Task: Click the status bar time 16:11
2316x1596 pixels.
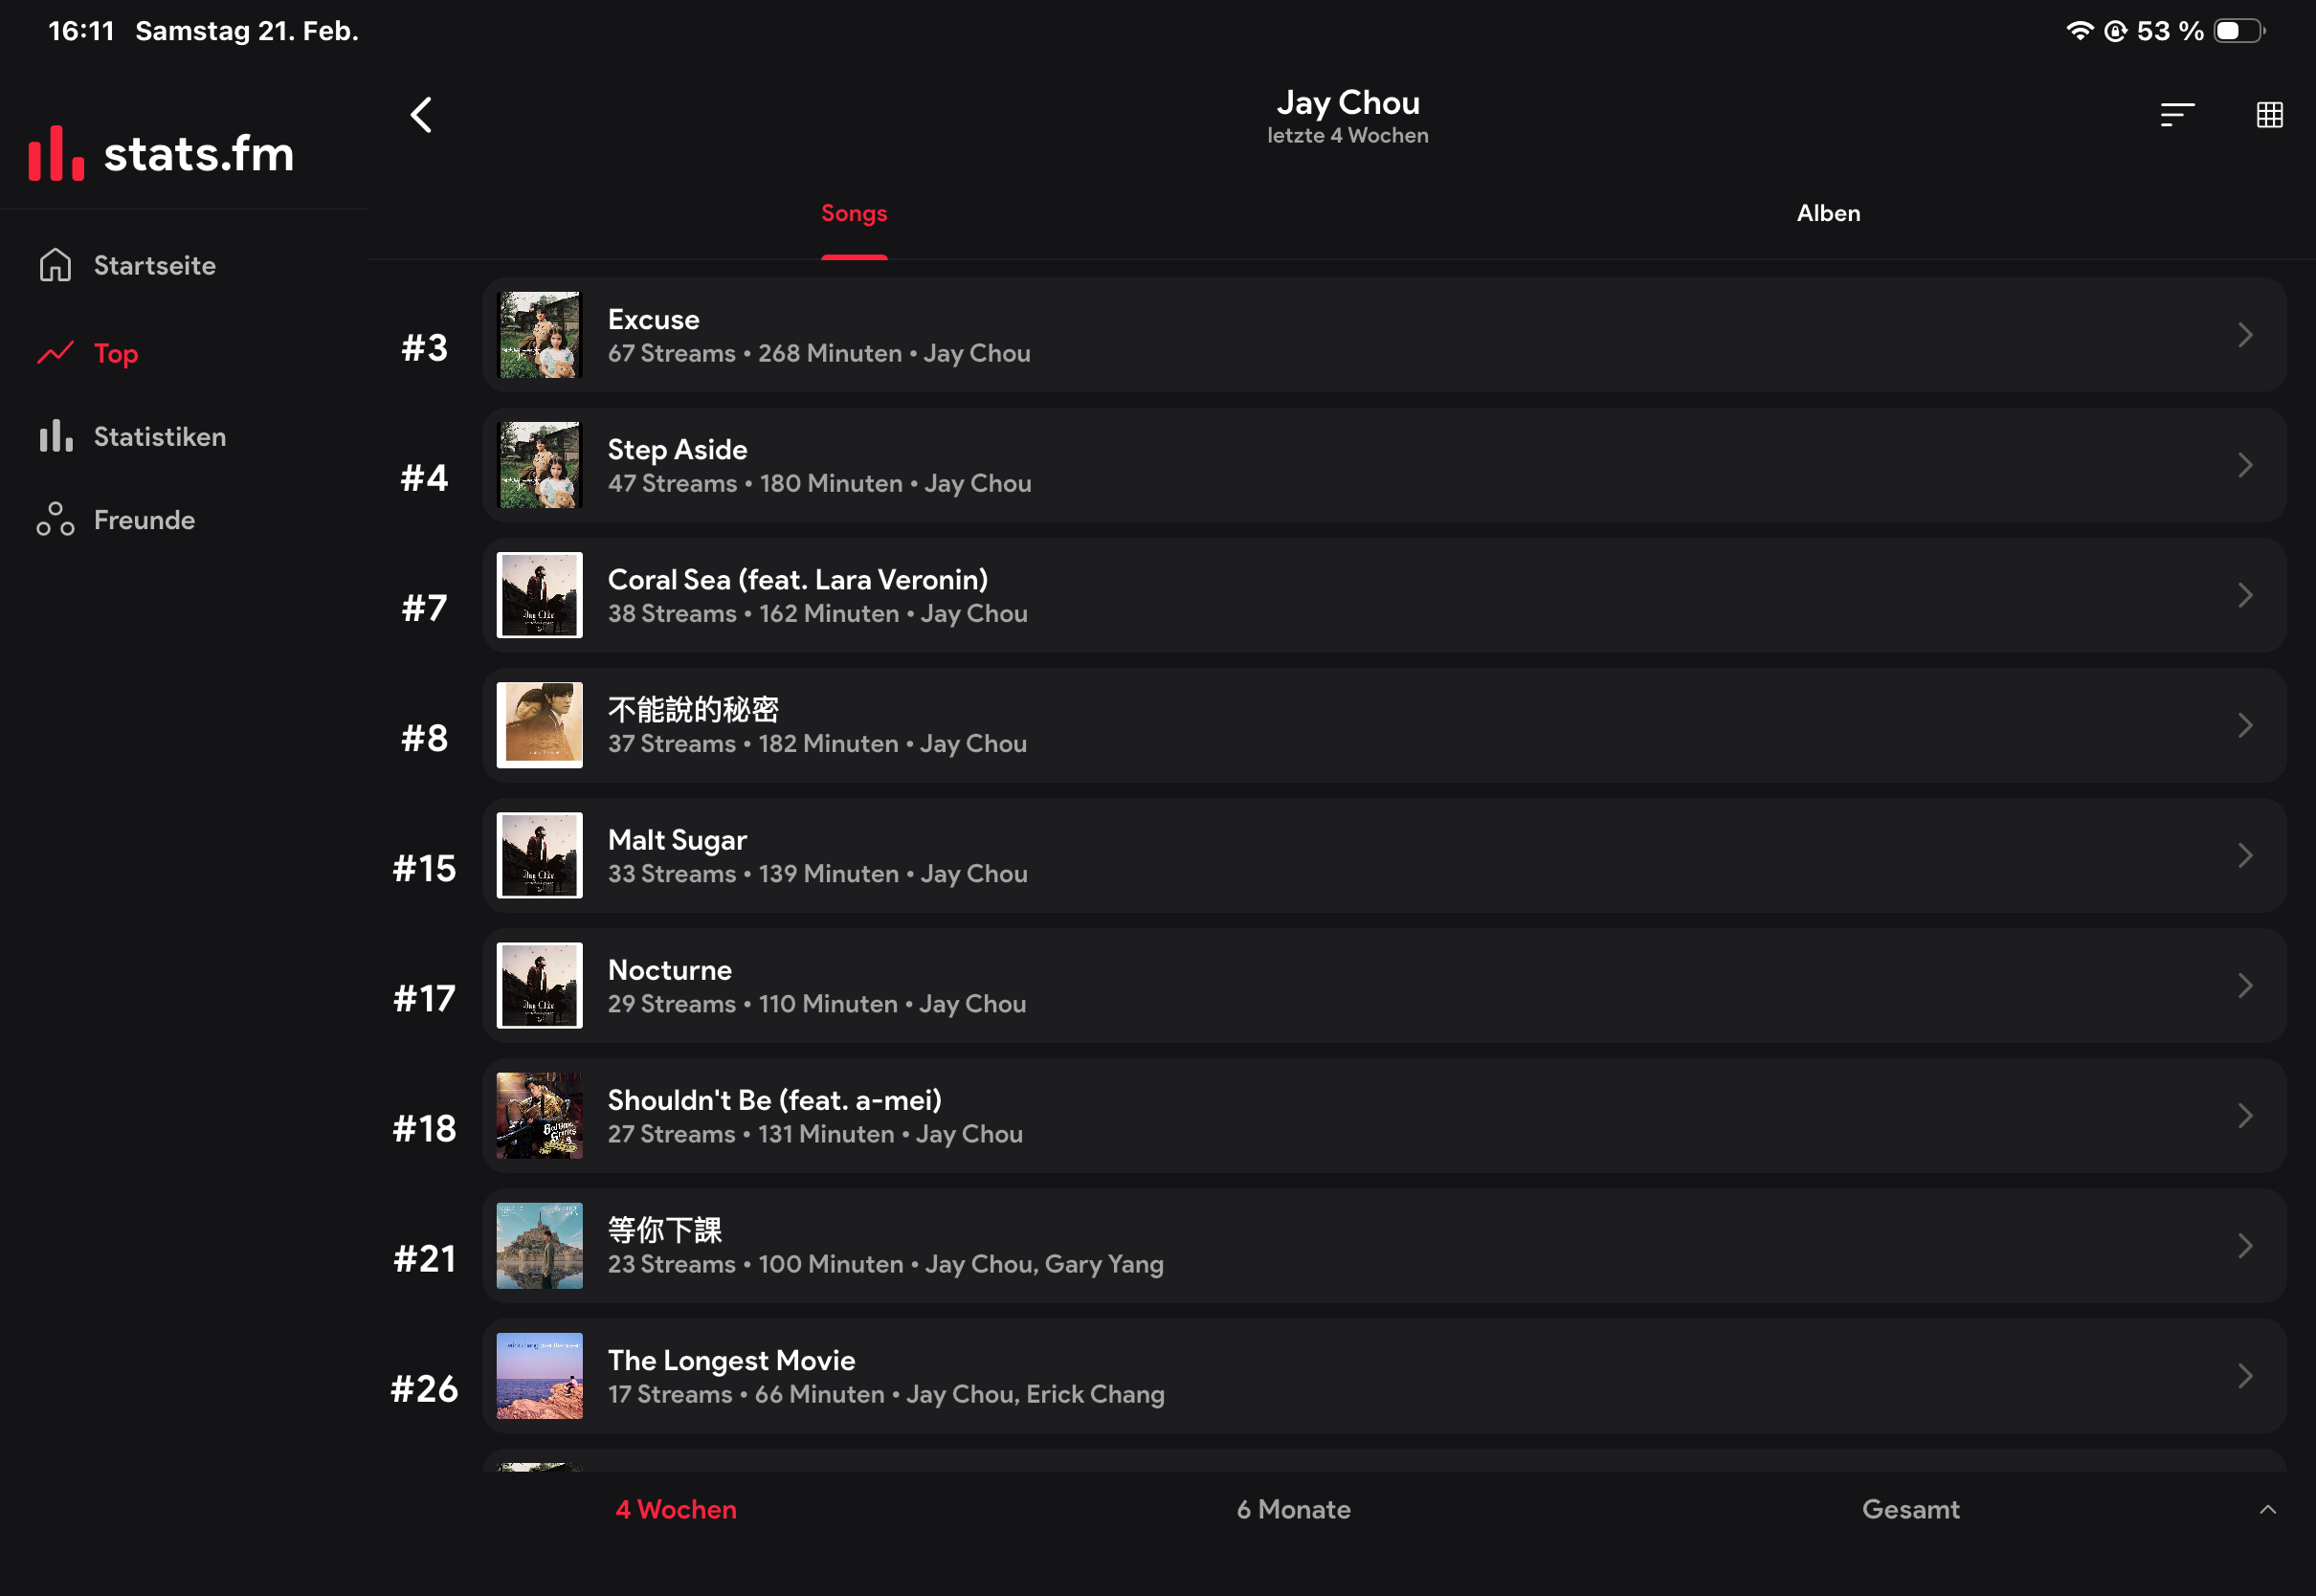Action: point(81,31)
